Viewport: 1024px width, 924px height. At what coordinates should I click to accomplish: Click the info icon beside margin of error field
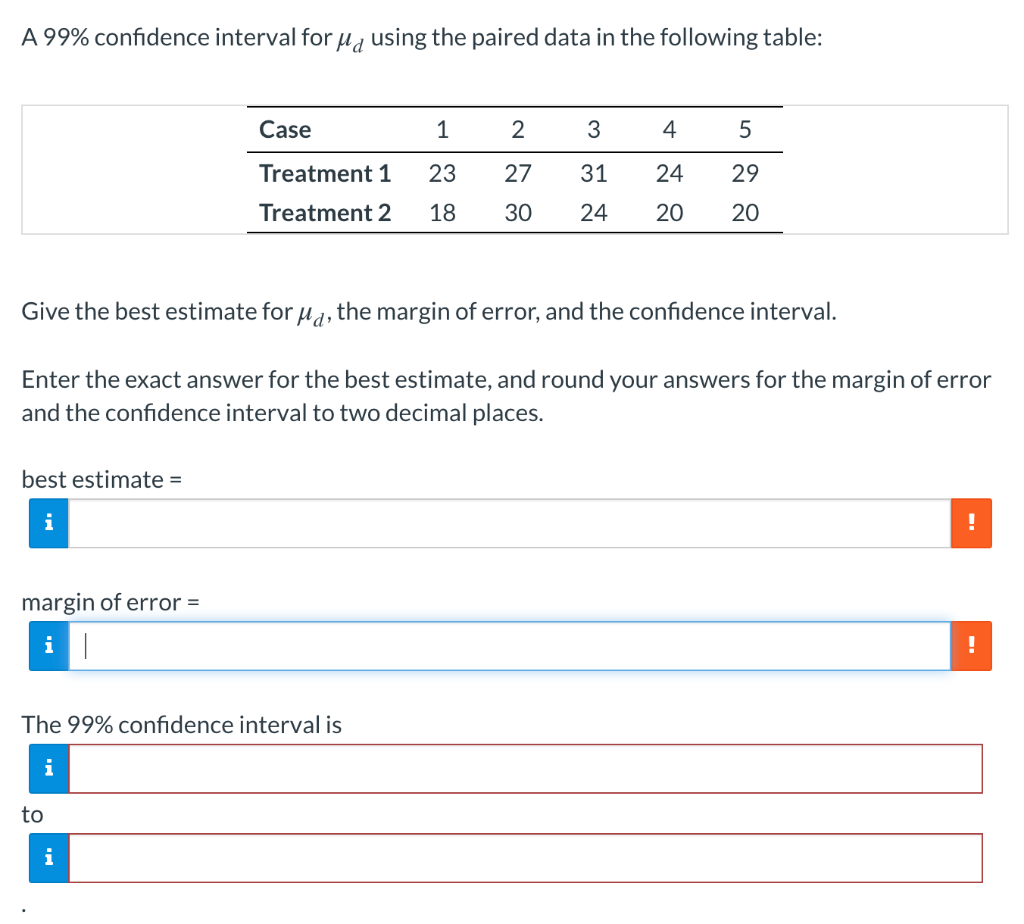pyautogui.click(x=47, y=645)
